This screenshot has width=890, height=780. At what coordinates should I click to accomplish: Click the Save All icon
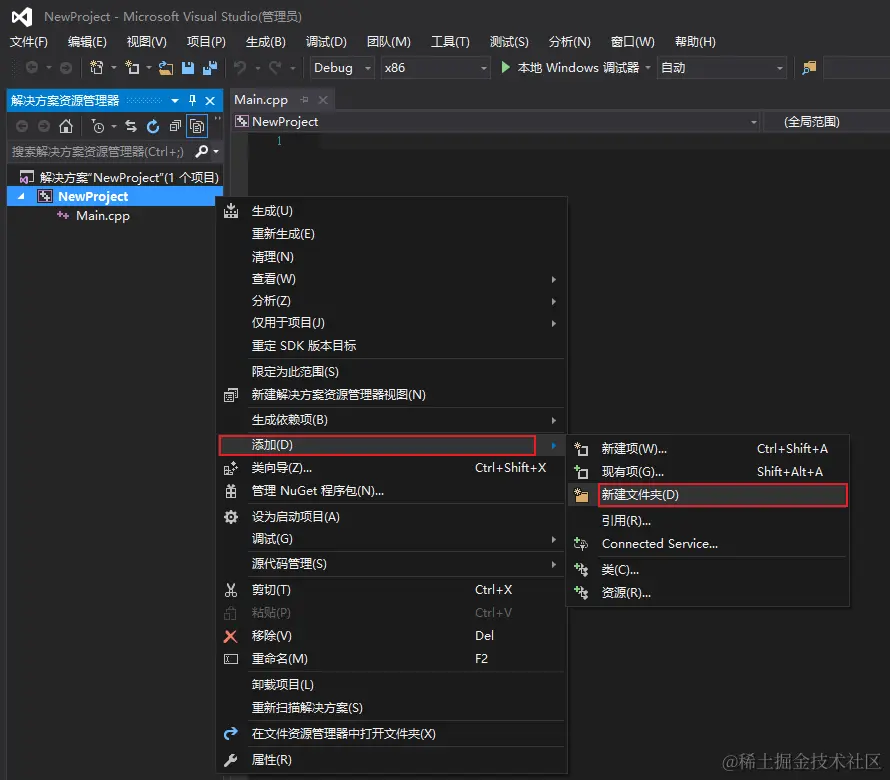coord(210,68)
